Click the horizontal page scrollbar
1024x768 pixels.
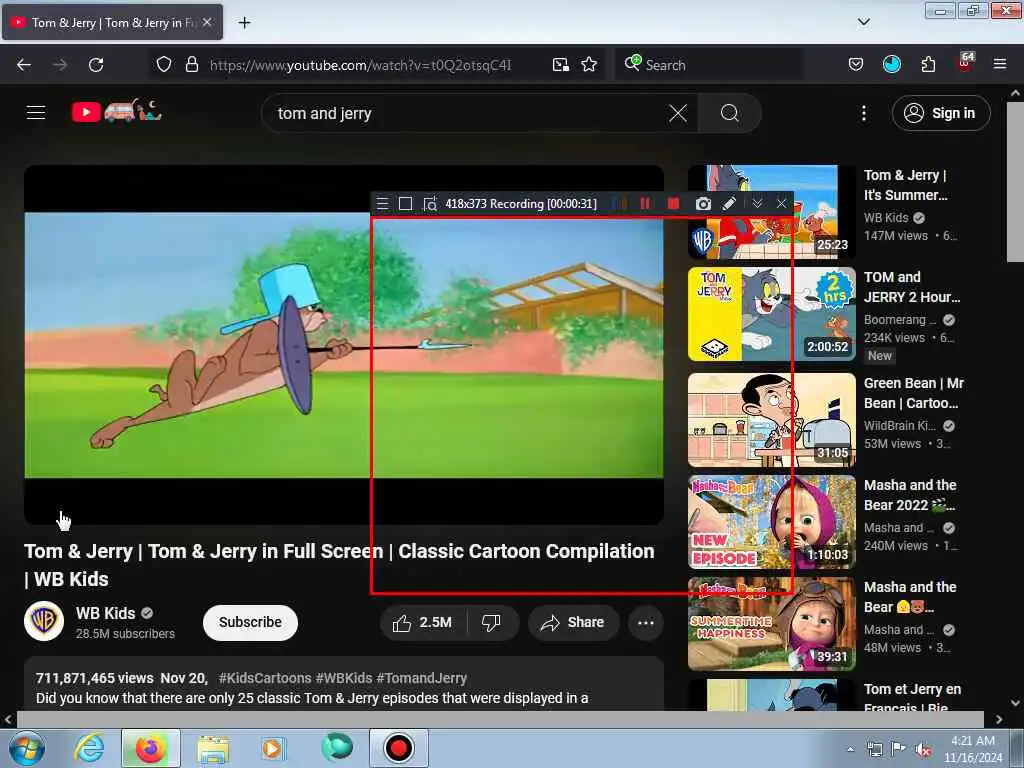[x=500, y=720]
